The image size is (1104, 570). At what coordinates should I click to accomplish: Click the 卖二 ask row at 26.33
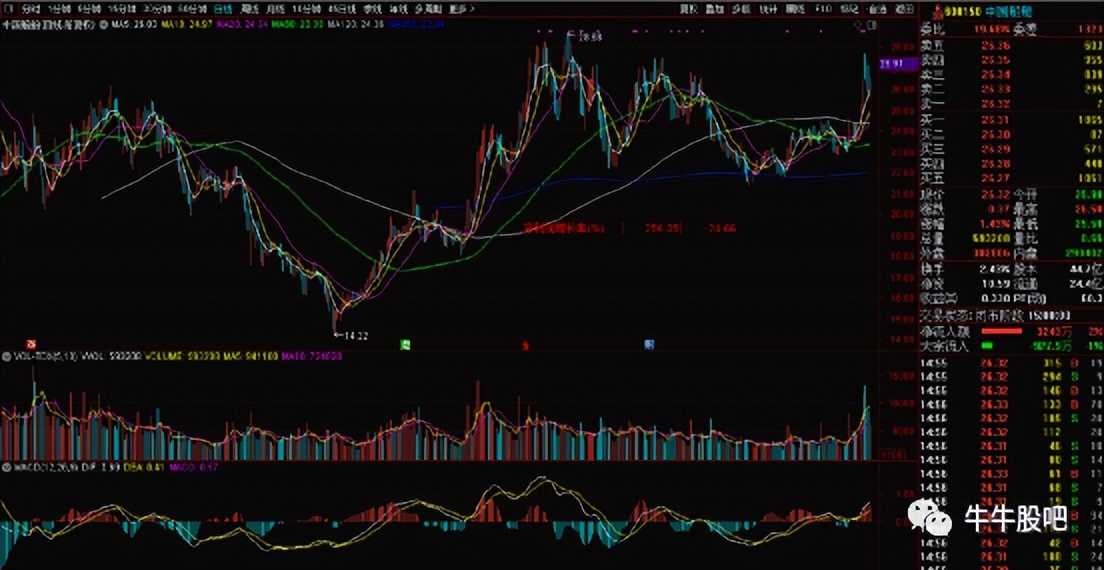[1010, 89]
